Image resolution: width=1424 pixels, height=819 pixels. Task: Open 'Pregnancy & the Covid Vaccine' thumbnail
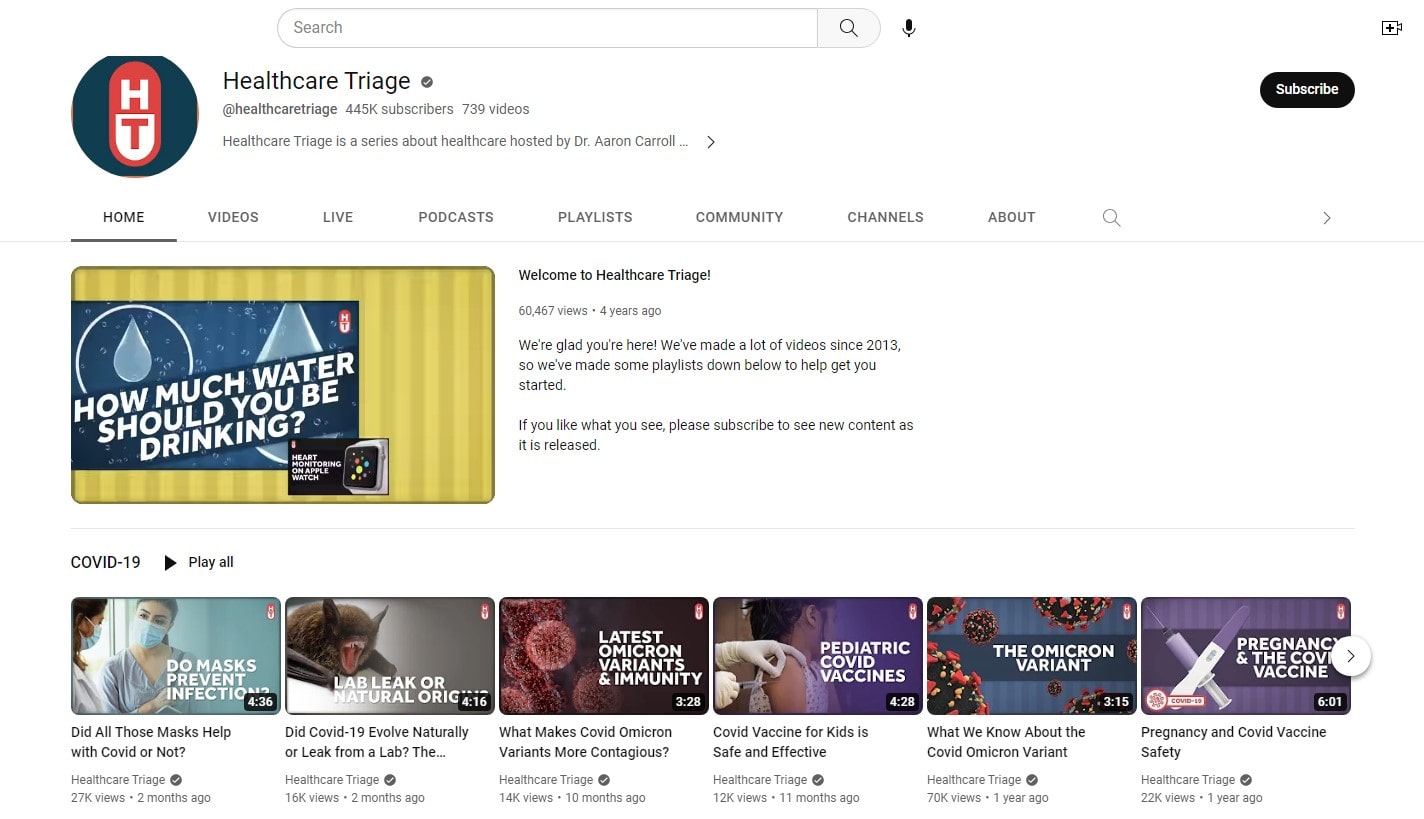[1246, 656]
